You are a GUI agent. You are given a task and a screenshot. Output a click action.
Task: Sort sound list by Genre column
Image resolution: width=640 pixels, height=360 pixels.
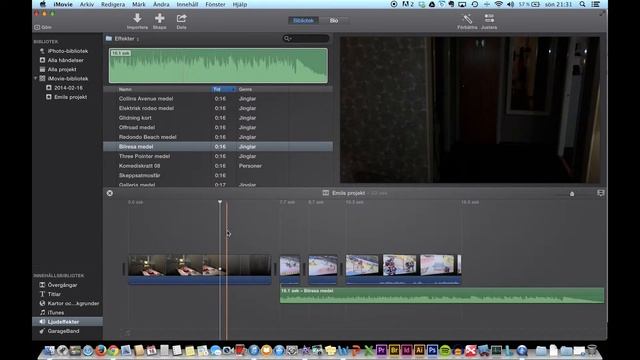click(245, 89)
